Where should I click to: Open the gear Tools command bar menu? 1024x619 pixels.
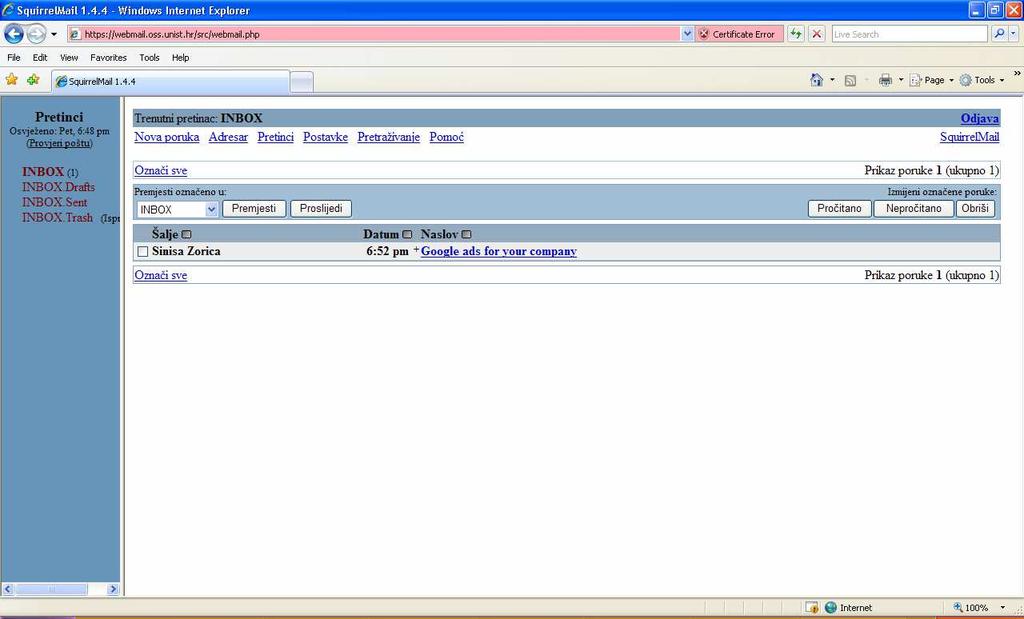click(982, 80)
